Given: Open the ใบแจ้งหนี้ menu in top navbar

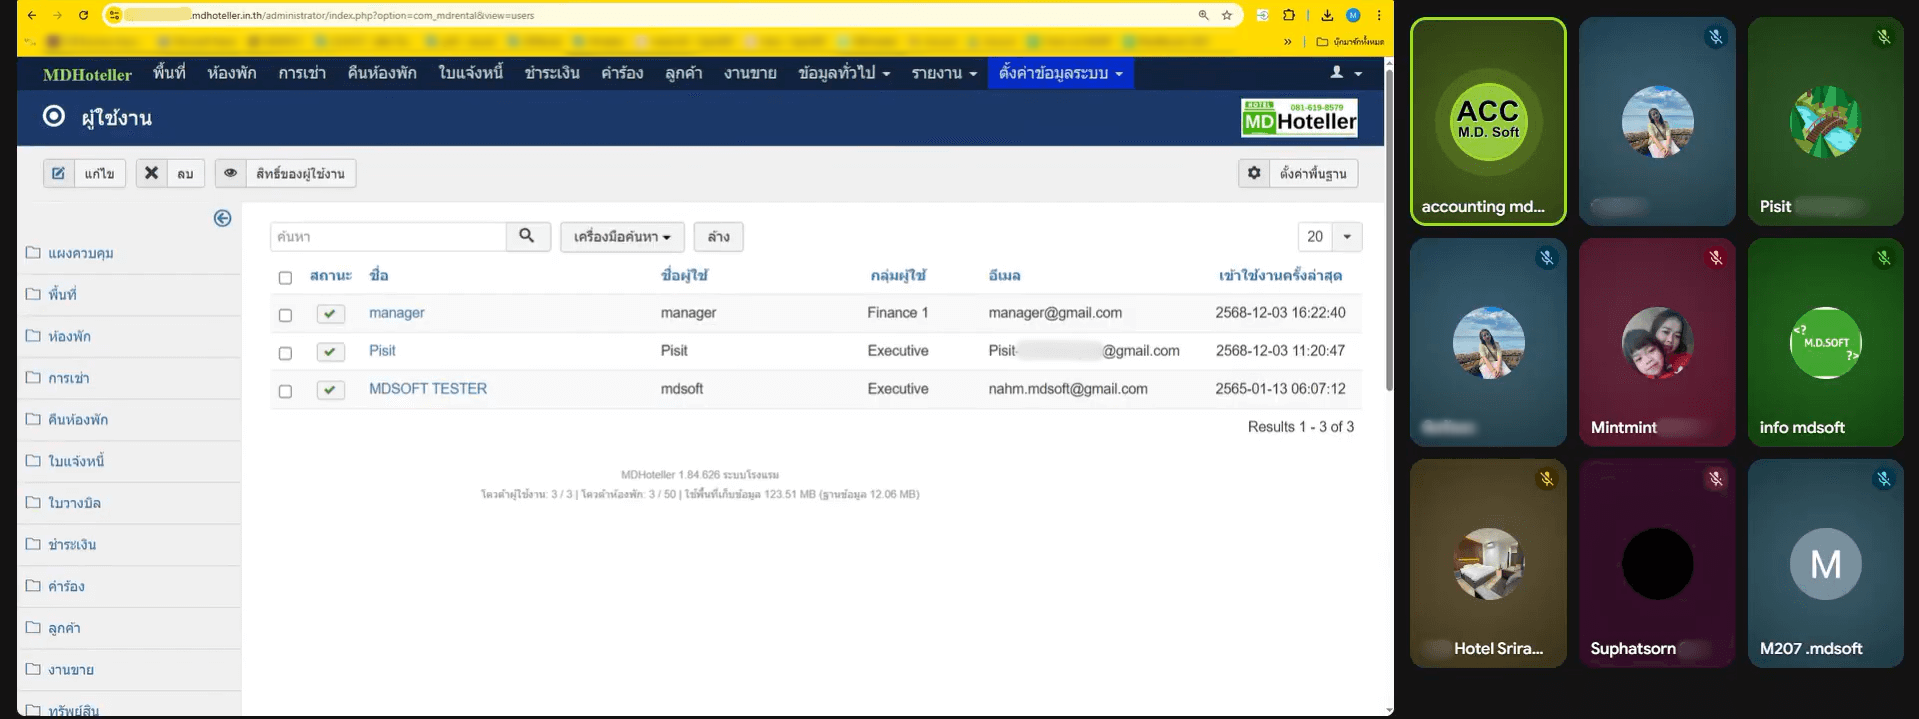Looking at the screenshot, I should 470,73.
